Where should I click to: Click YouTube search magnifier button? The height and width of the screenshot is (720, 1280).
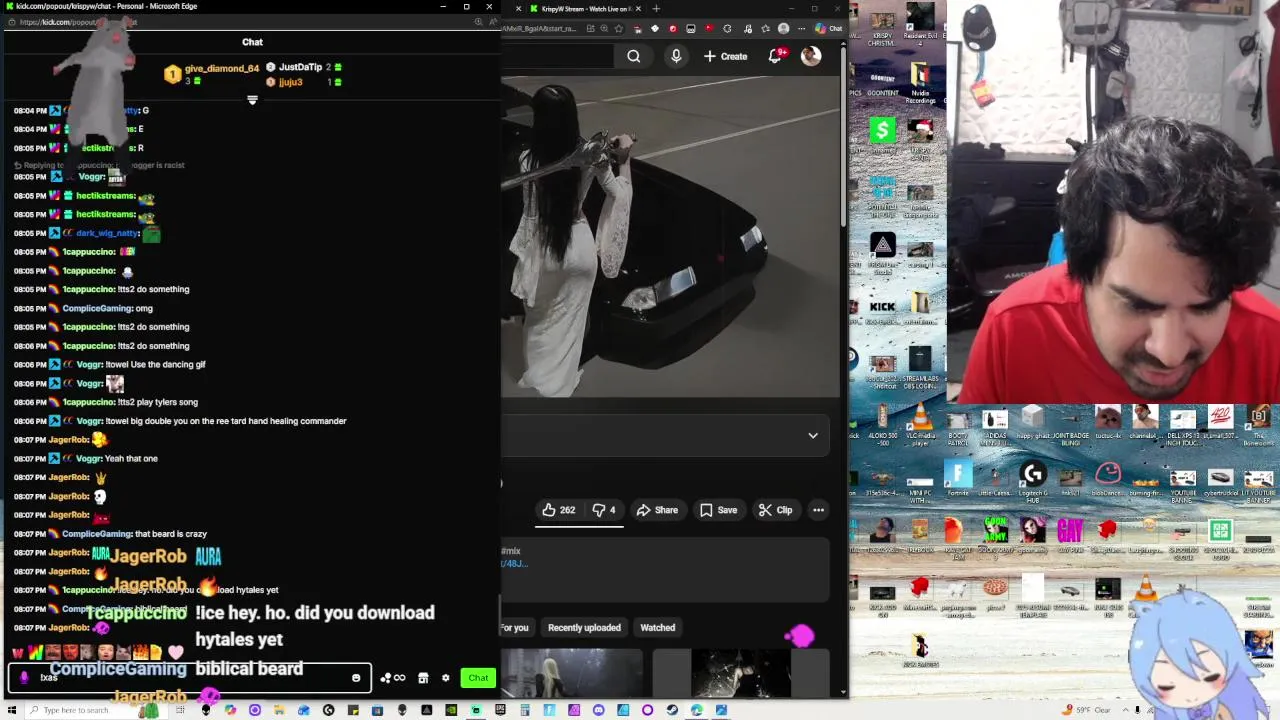coord(634,57)
